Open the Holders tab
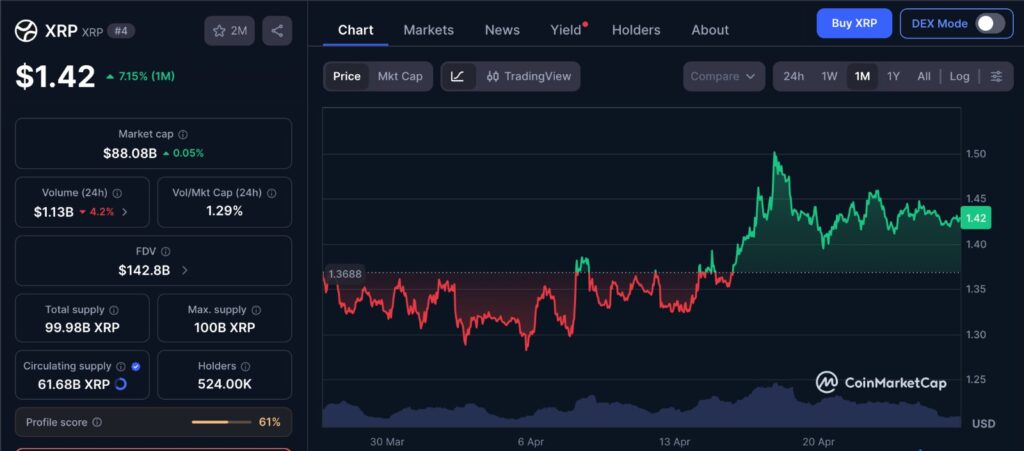1024x451 pixels. [635, 30]
